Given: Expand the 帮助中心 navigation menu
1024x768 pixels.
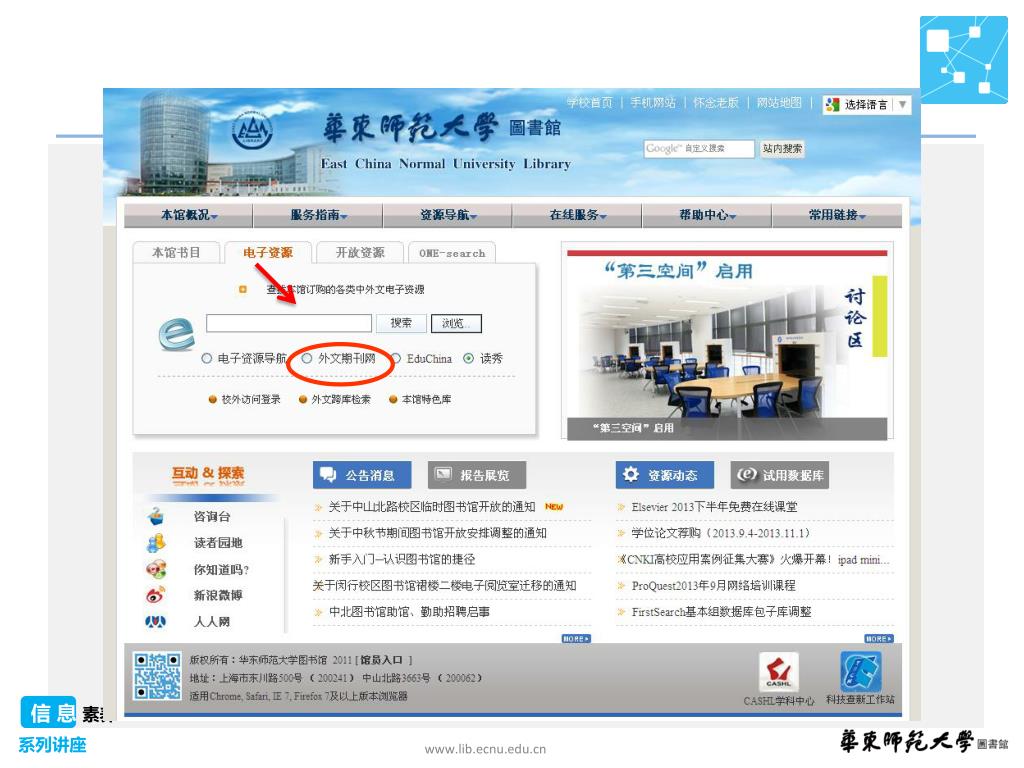Looking at the screenshot, I should 707,215.
